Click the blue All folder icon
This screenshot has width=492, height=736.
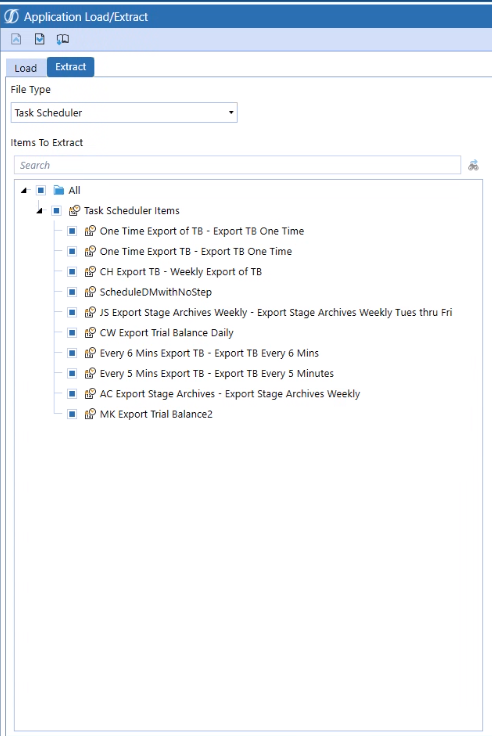pyautogui.click(x=59, y=190)
